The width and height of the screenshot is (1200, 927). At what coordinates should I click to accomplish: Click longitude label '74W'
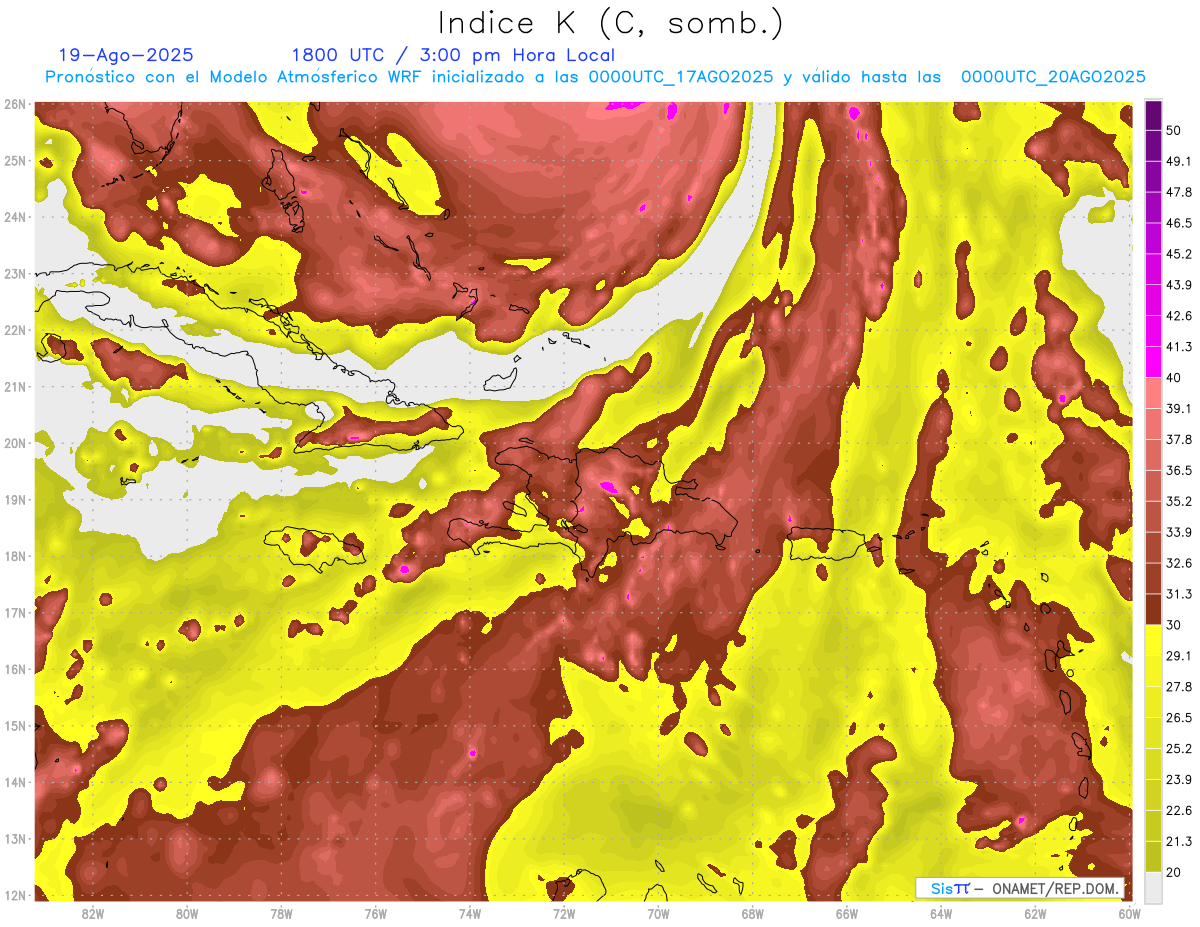coord(470,913)
